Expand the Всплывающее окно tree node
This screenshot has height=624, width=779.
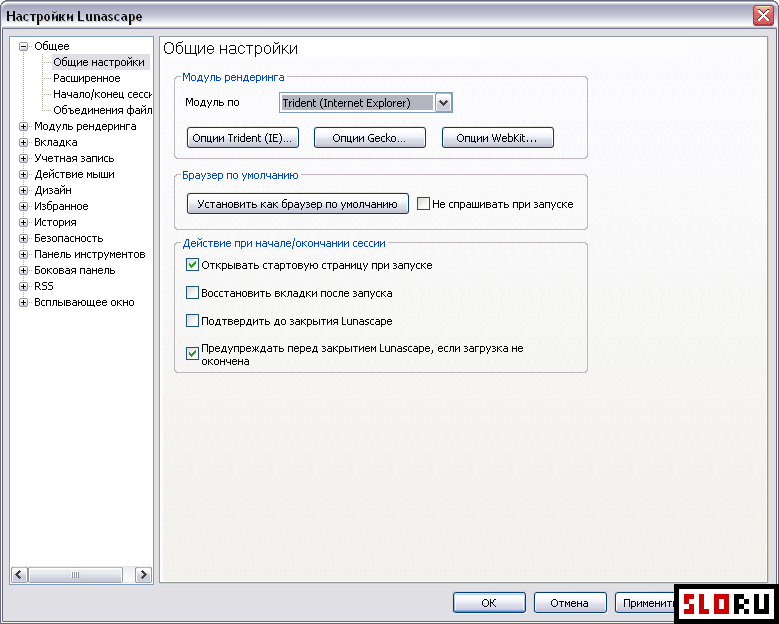tap(23, 302)
